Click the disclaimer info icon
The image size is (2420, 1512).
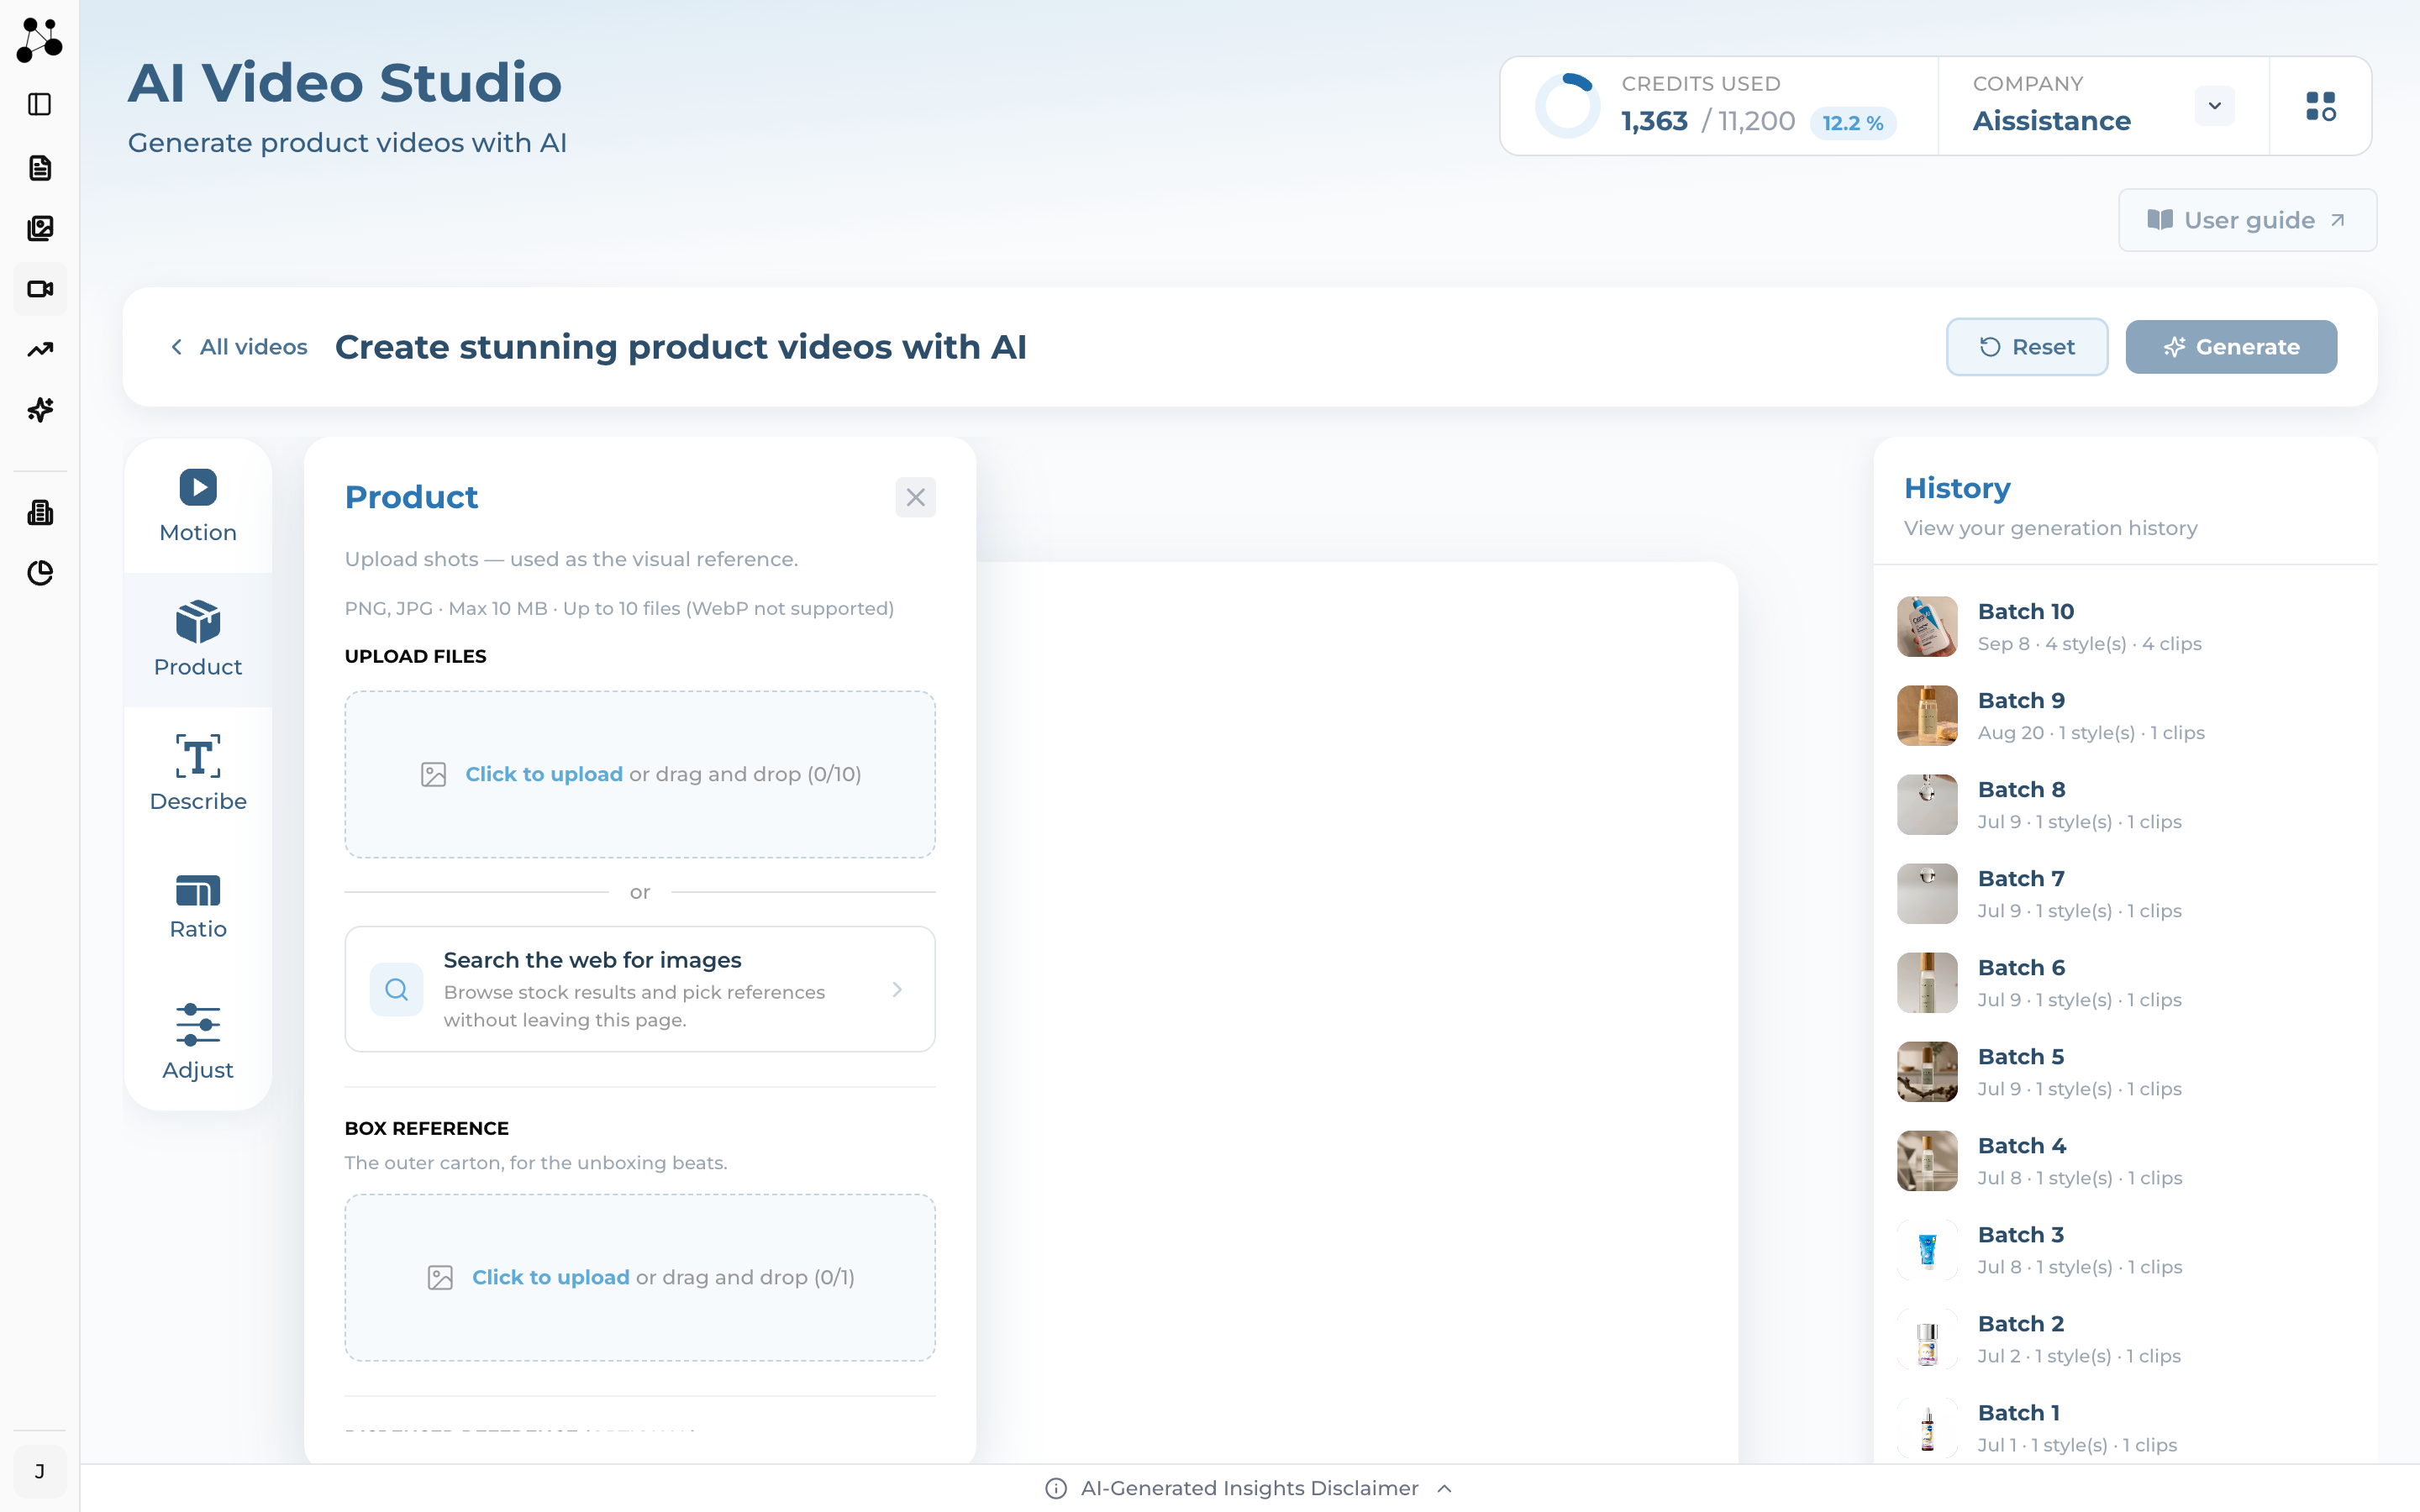(1056, 1488)
